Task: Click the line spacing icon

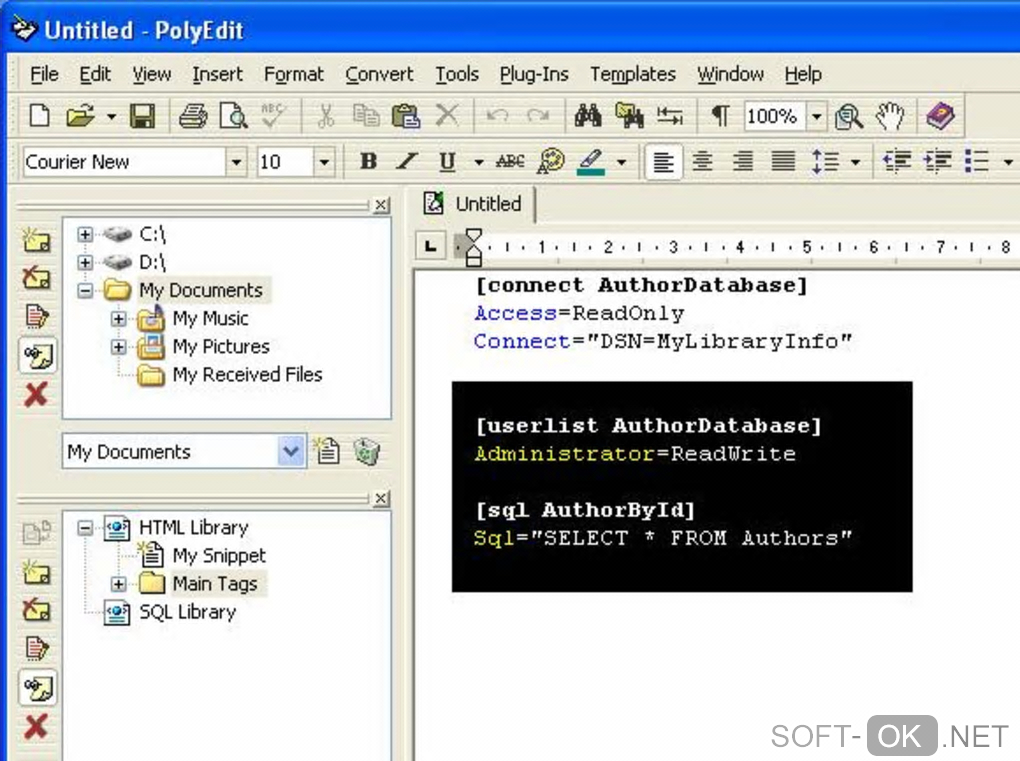Action: [825, 161]
